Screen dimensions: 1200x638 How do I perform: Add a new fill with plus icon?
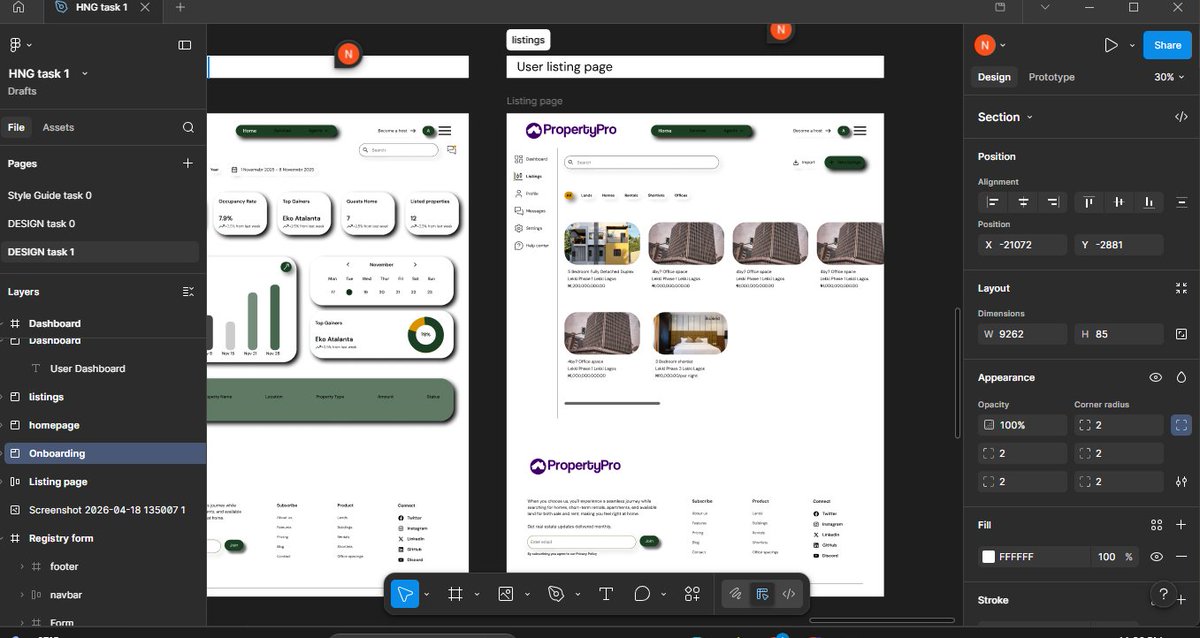click(1181, 525)
